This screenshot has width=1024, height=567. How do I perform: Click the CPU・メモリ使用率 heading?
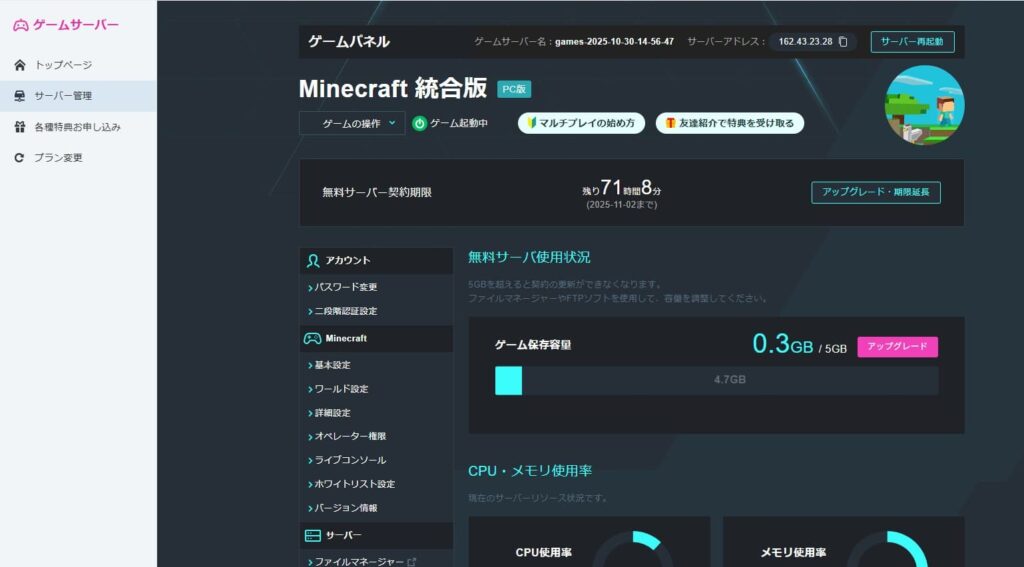(x=530, y=471)
